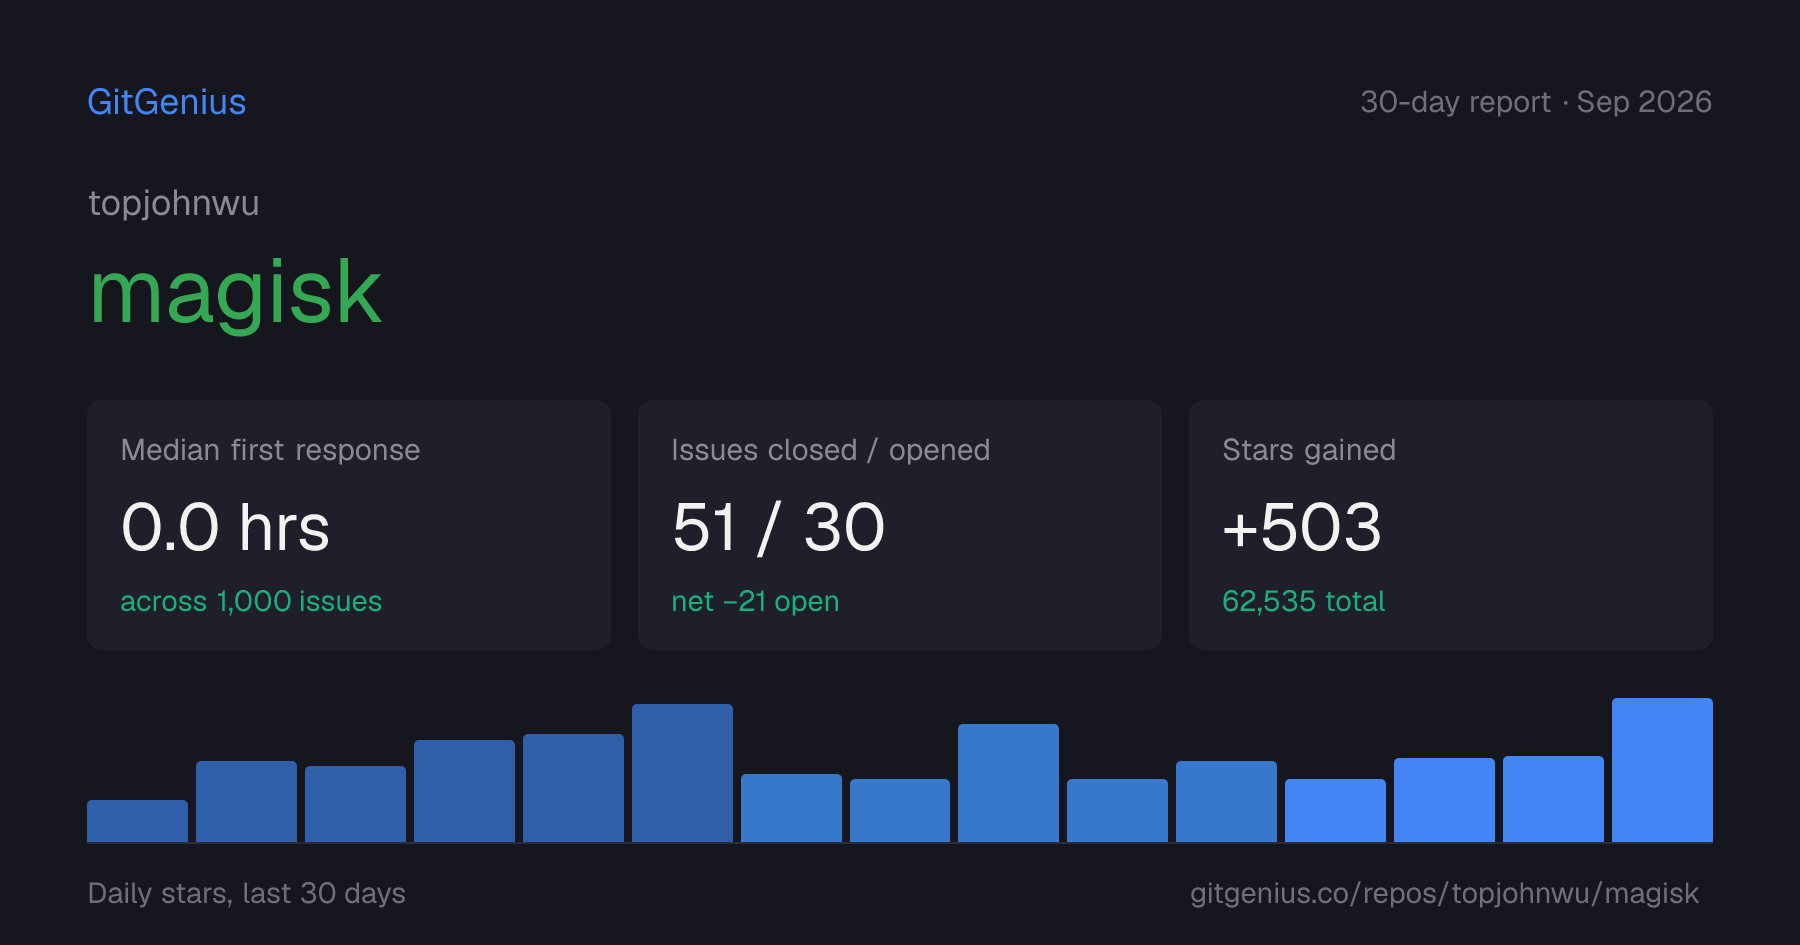The image size is (1800, 945).
Task: Open the gitgenius.co/repos/topjohnwu/magisk URL
Action: (1444, 893)
